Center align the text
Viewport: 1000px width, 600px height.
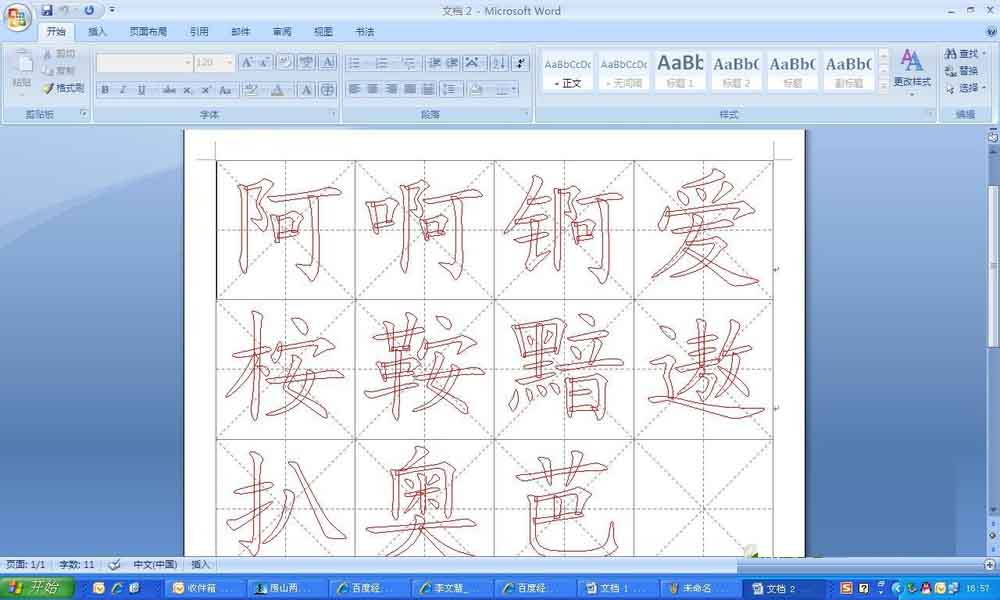[x=373, y=90]
